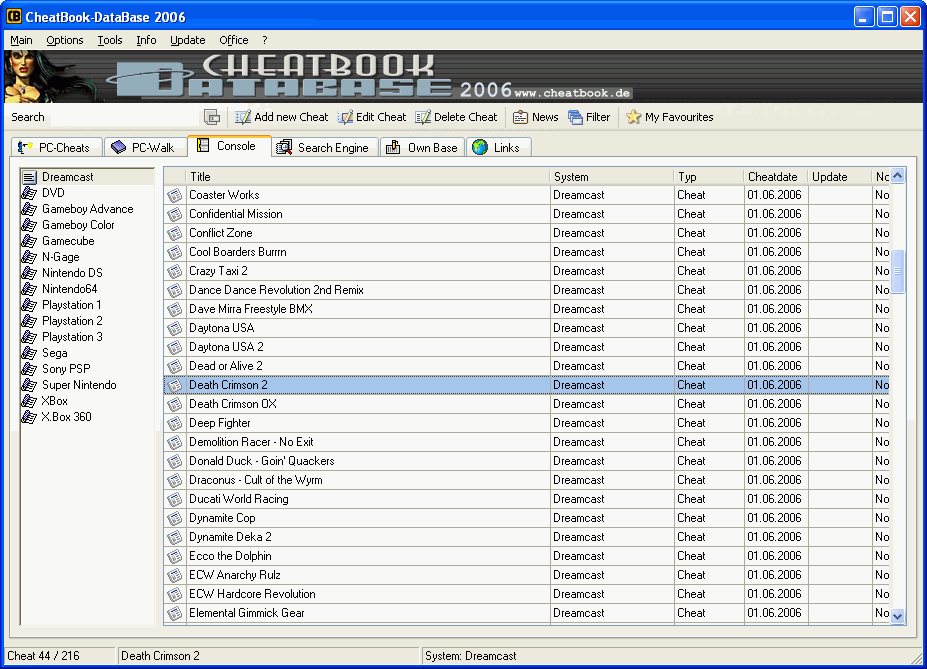The image size is (927, 669).
Task: Open the Options menu
Action: (65, 40)
